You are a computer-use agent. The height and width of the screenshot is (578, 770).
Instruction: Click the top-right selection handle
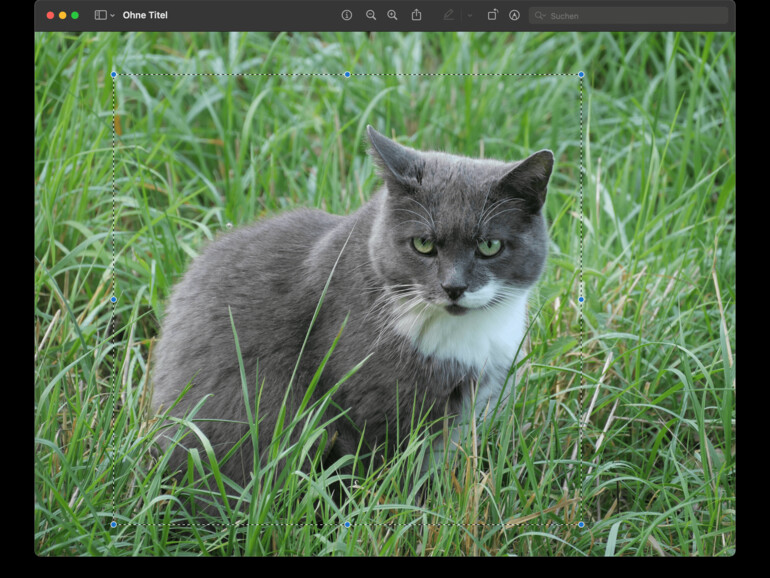[x=581, y=75]
